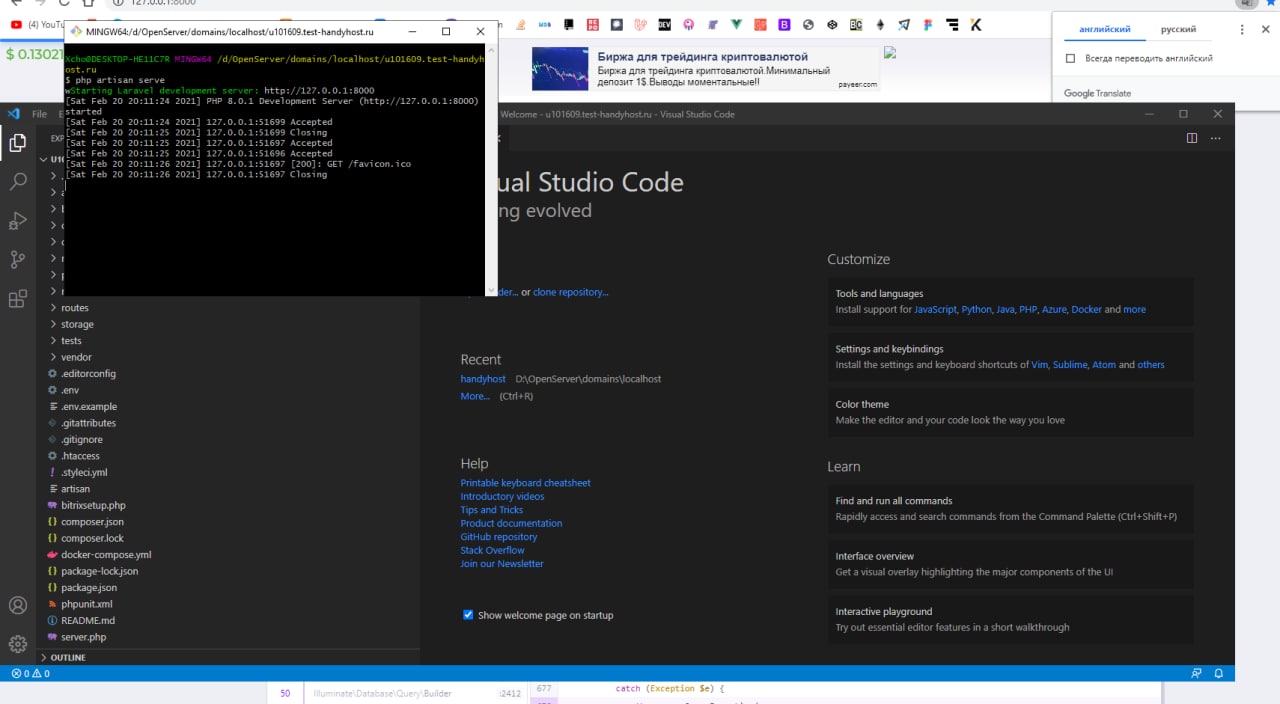This screenshot has width=1280, height=704.
Task: Open the Extensions view in VS Code
Action: (17, 299)
